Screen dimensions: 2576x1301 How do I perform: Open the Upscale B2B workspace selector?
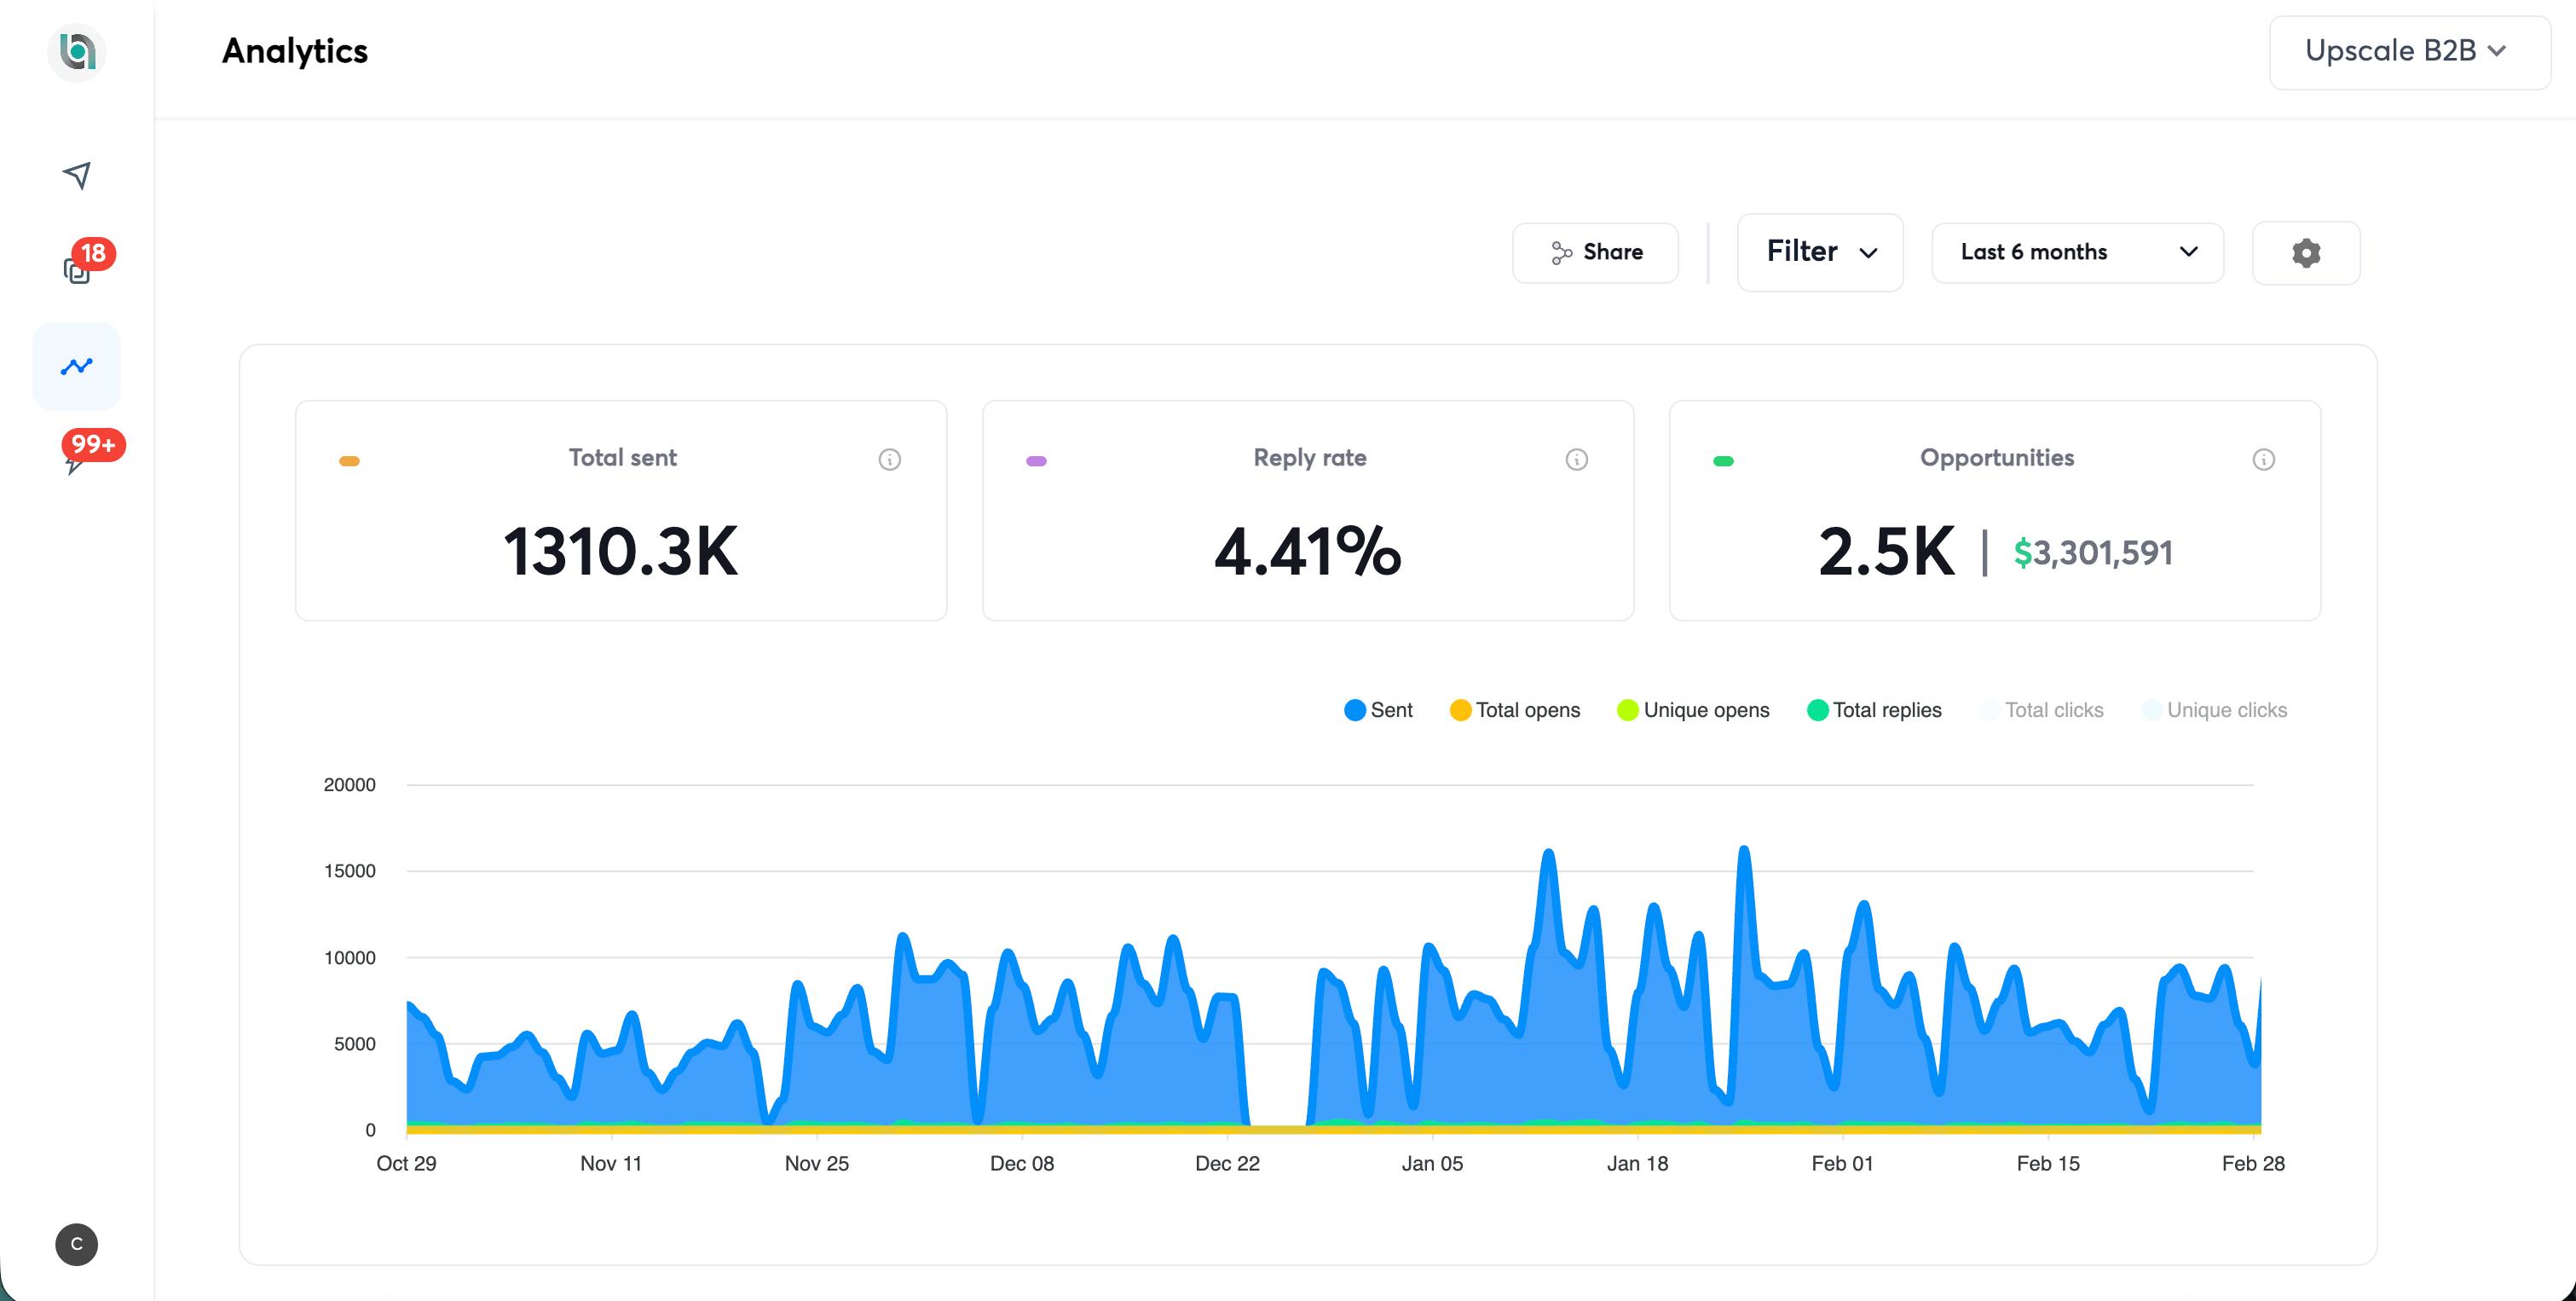click(x=2409, y=51)
